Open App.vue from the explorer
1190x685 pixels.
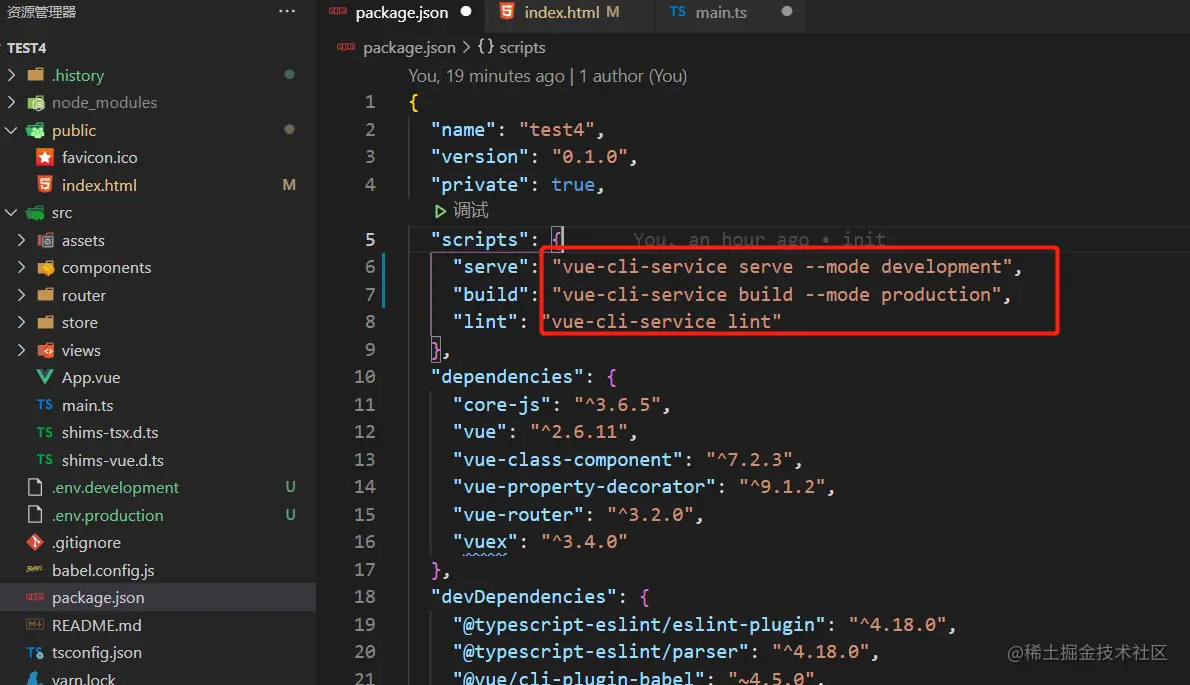click(158, 377)
